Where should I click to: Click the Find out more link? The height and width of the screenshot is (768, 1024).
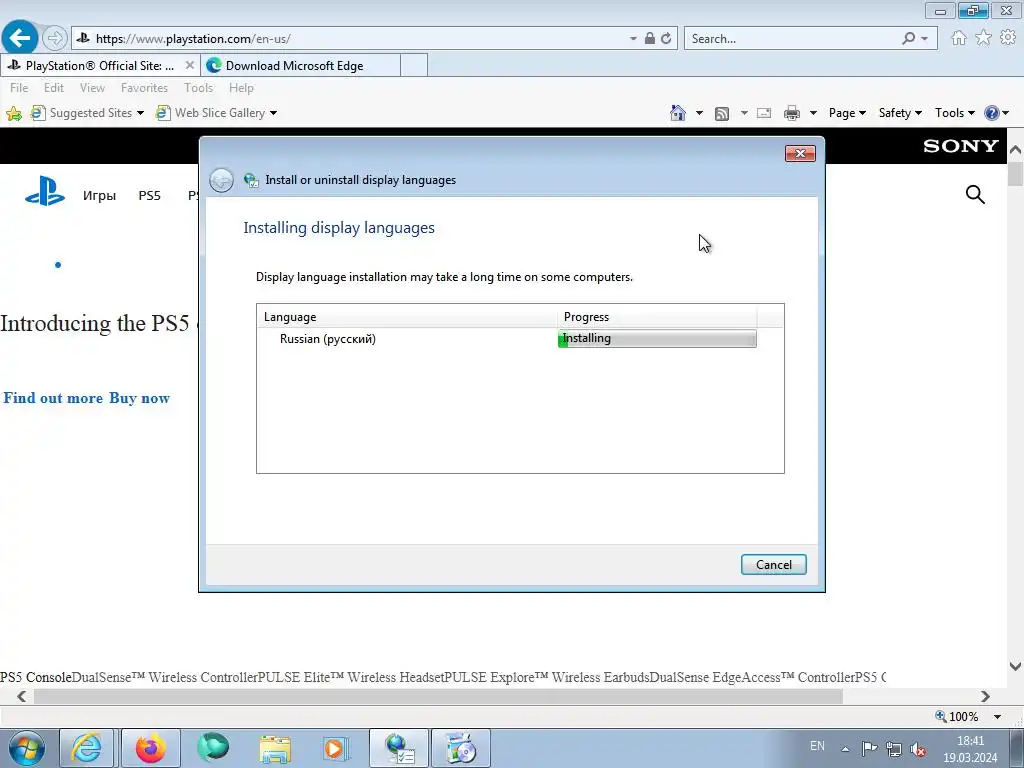click(53, 398)
